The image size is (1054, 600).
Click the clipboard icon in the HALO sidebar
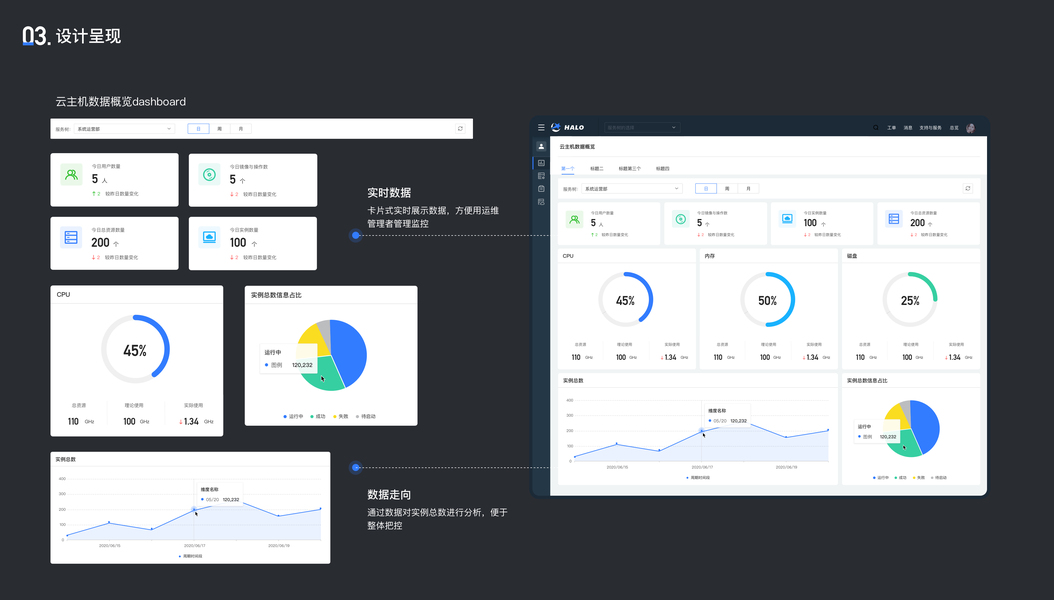click(x=541, y=189)
